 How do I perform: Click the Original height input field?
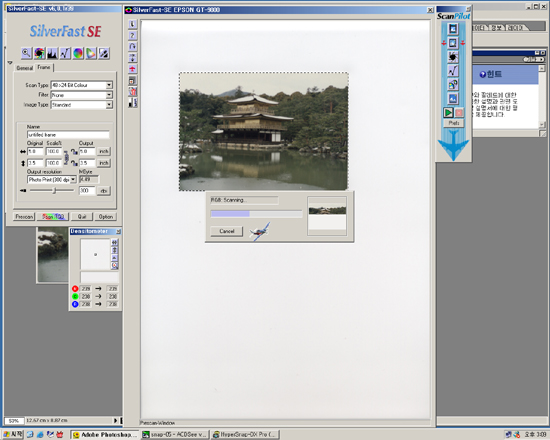point(35,163)
